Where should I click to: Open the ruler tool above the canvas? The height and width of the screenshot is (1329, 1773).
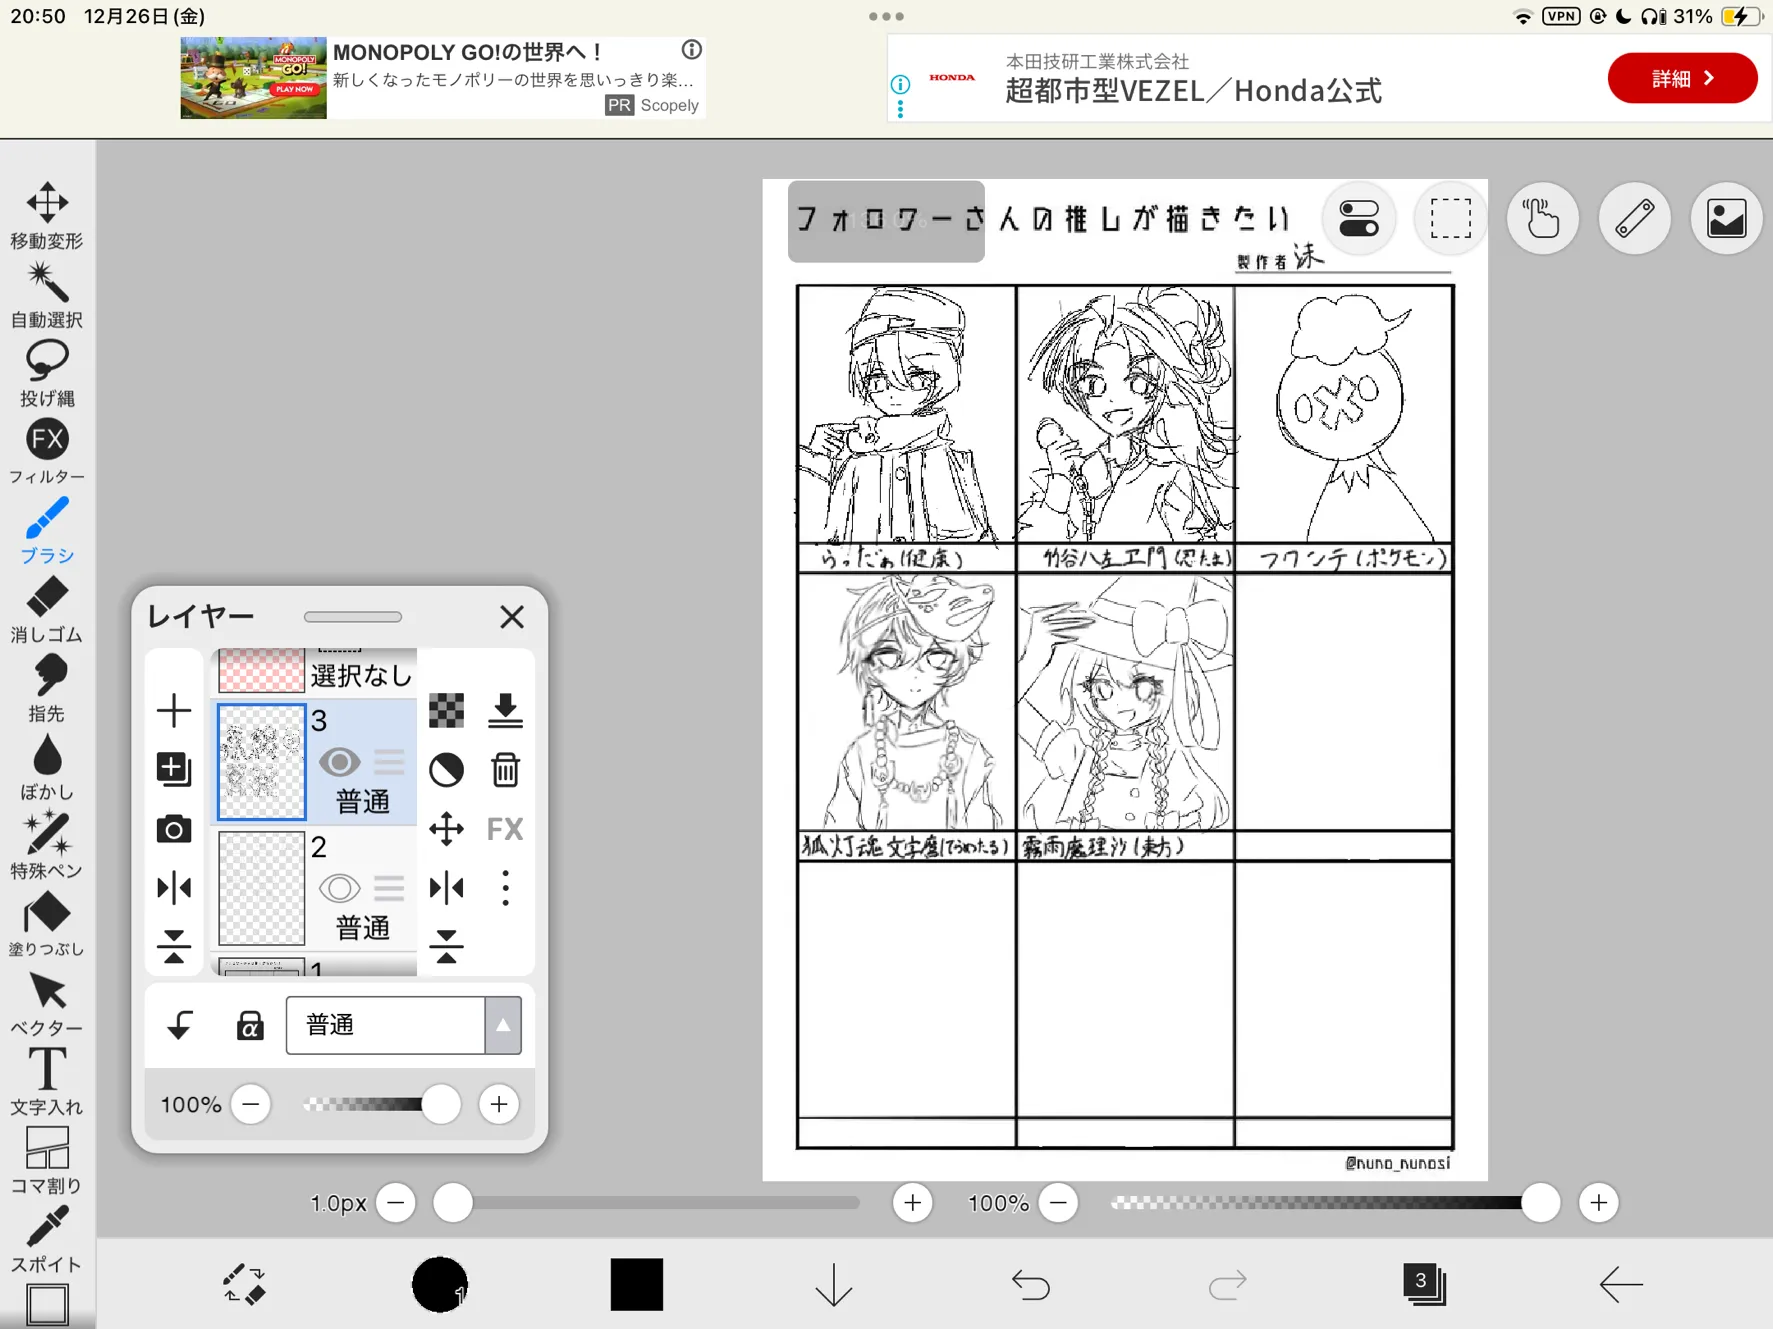1635,218
